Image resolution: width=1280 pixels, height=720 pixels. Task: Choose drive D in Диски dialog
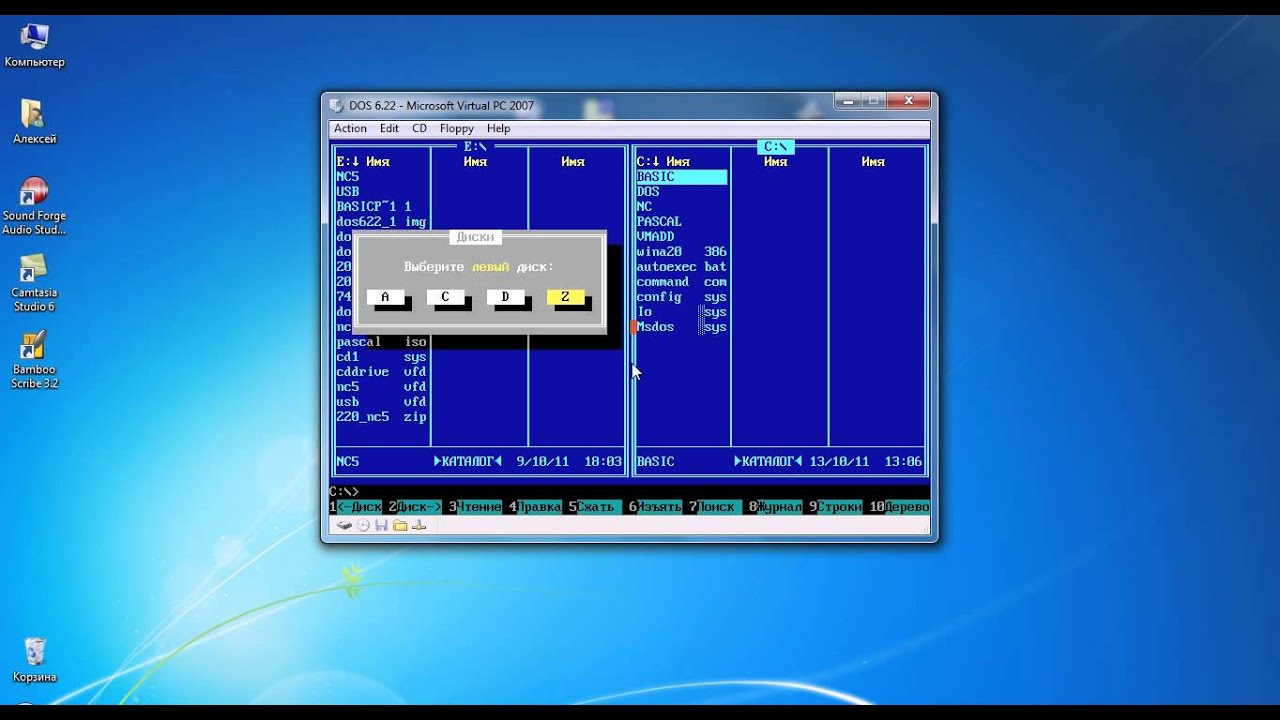(x=505, y=297)
